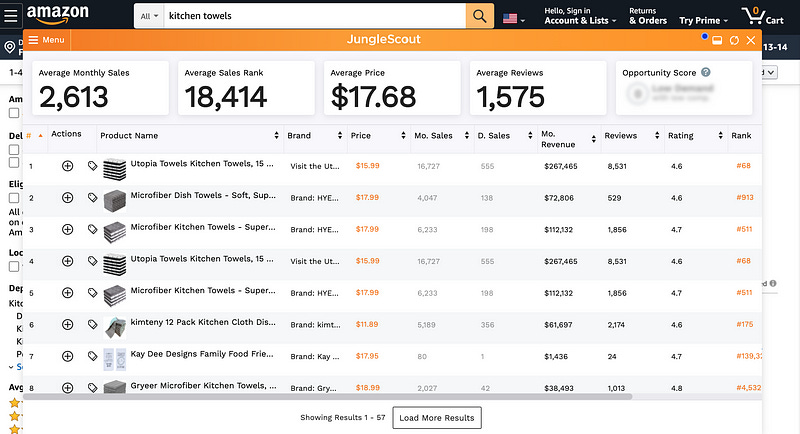The height and width of the screenshot is (434, 800).
Task: Click plus icon in row 3
Action: click(67, 229)
